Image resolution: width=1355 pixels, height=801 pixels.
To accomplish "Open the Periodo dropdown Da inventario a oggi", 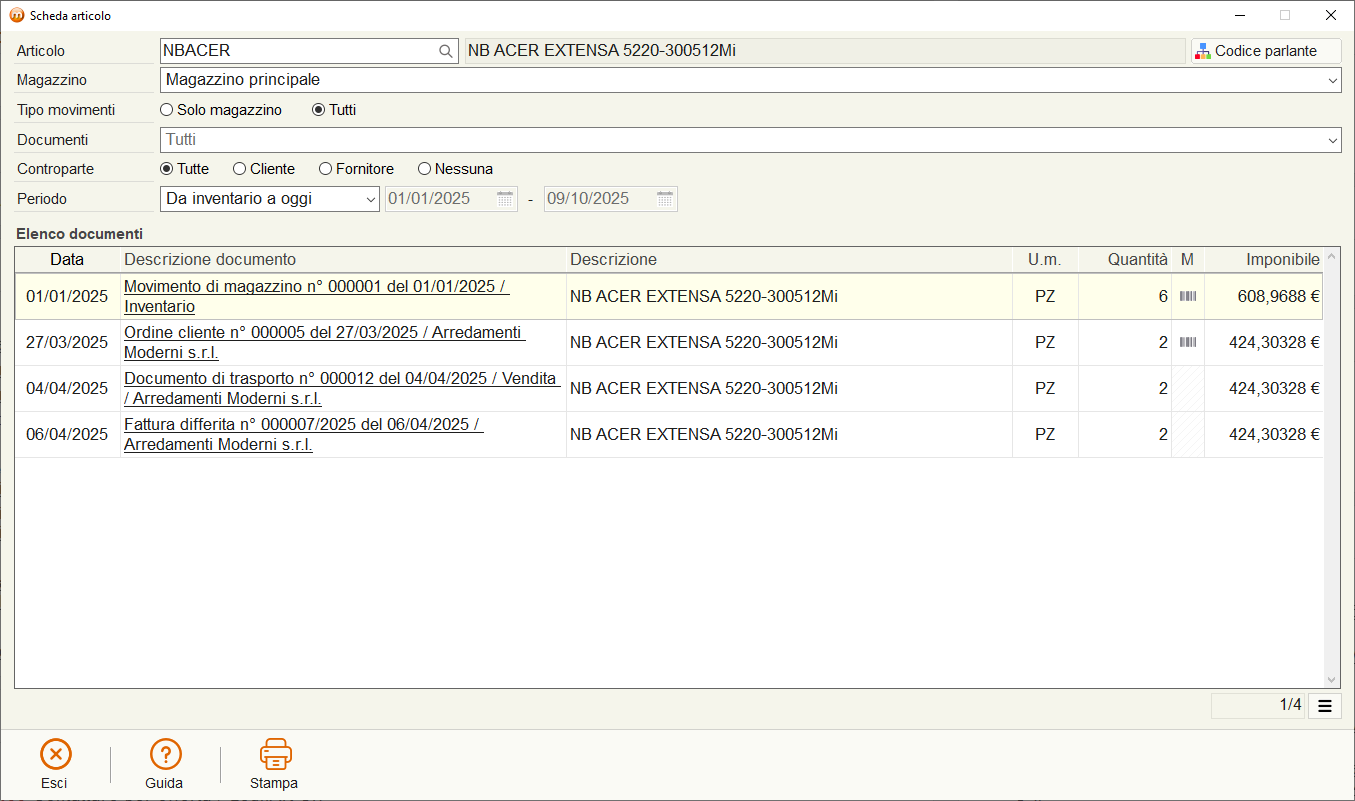I will tap(270, 198).
